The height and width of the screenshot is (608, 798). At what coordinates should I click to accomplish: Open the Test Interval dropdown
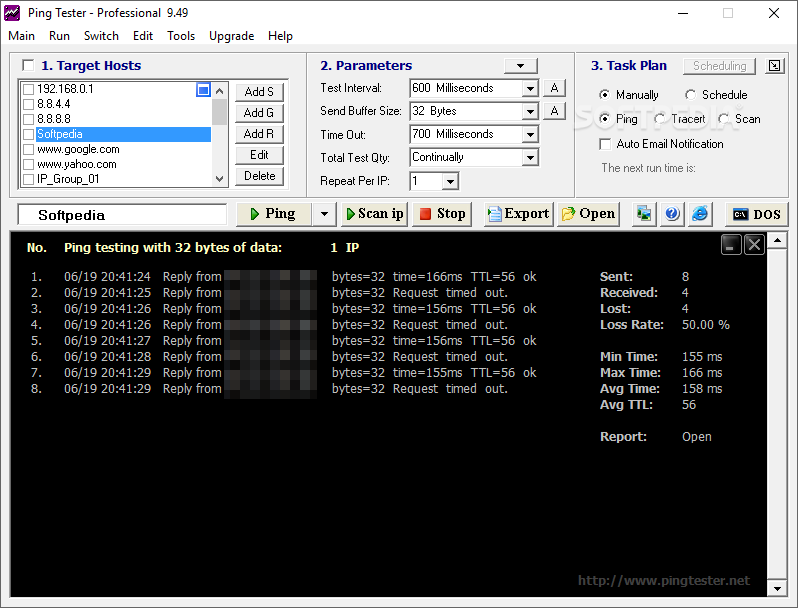pyautogui.click(x=530, y=89)
